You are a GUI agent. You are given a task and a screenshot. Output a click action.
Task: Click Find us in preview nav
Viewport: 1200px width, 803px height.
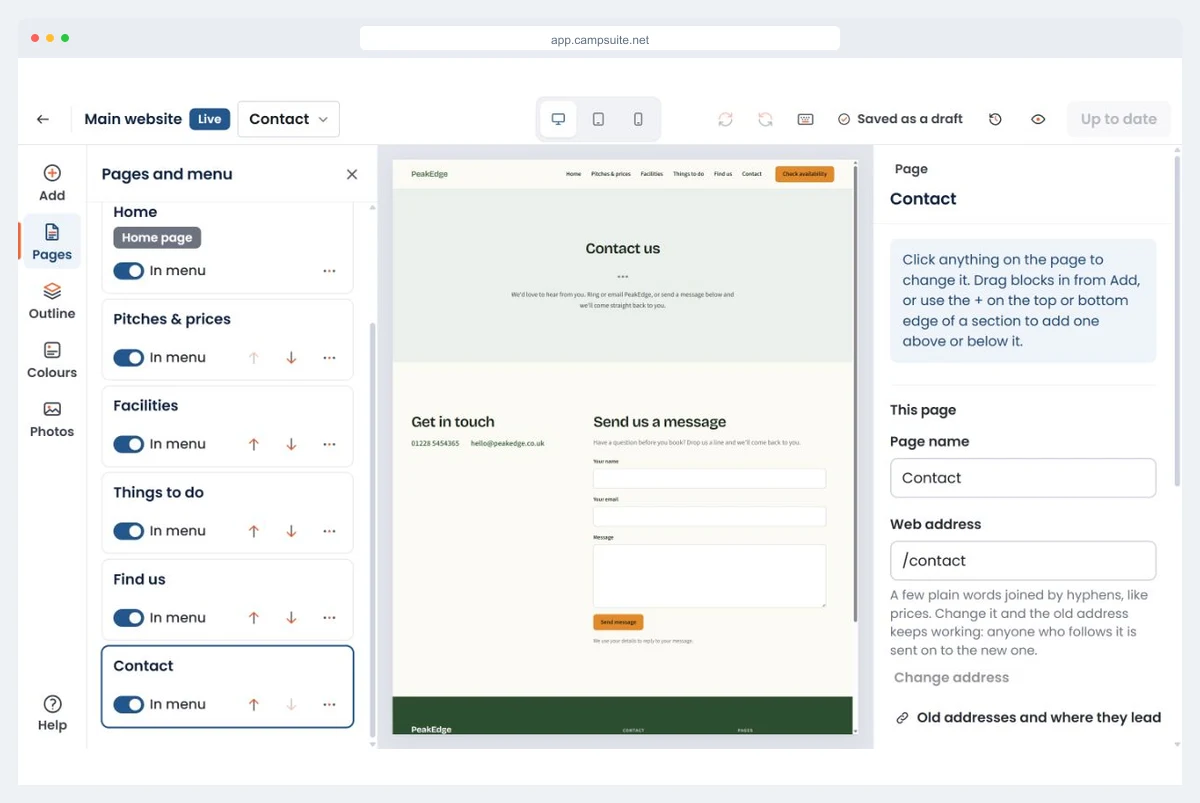(723, 174)
